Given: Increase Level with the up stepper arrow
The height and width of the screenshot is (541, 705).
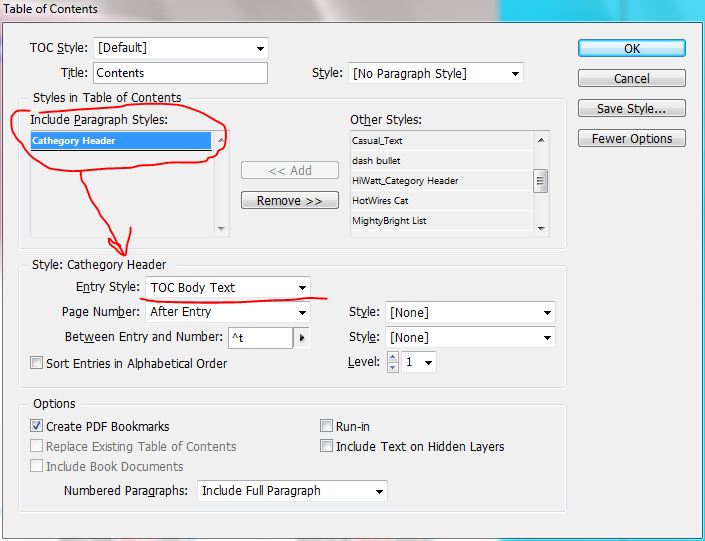Looking at the screenshot, I should tap(393, 357).
